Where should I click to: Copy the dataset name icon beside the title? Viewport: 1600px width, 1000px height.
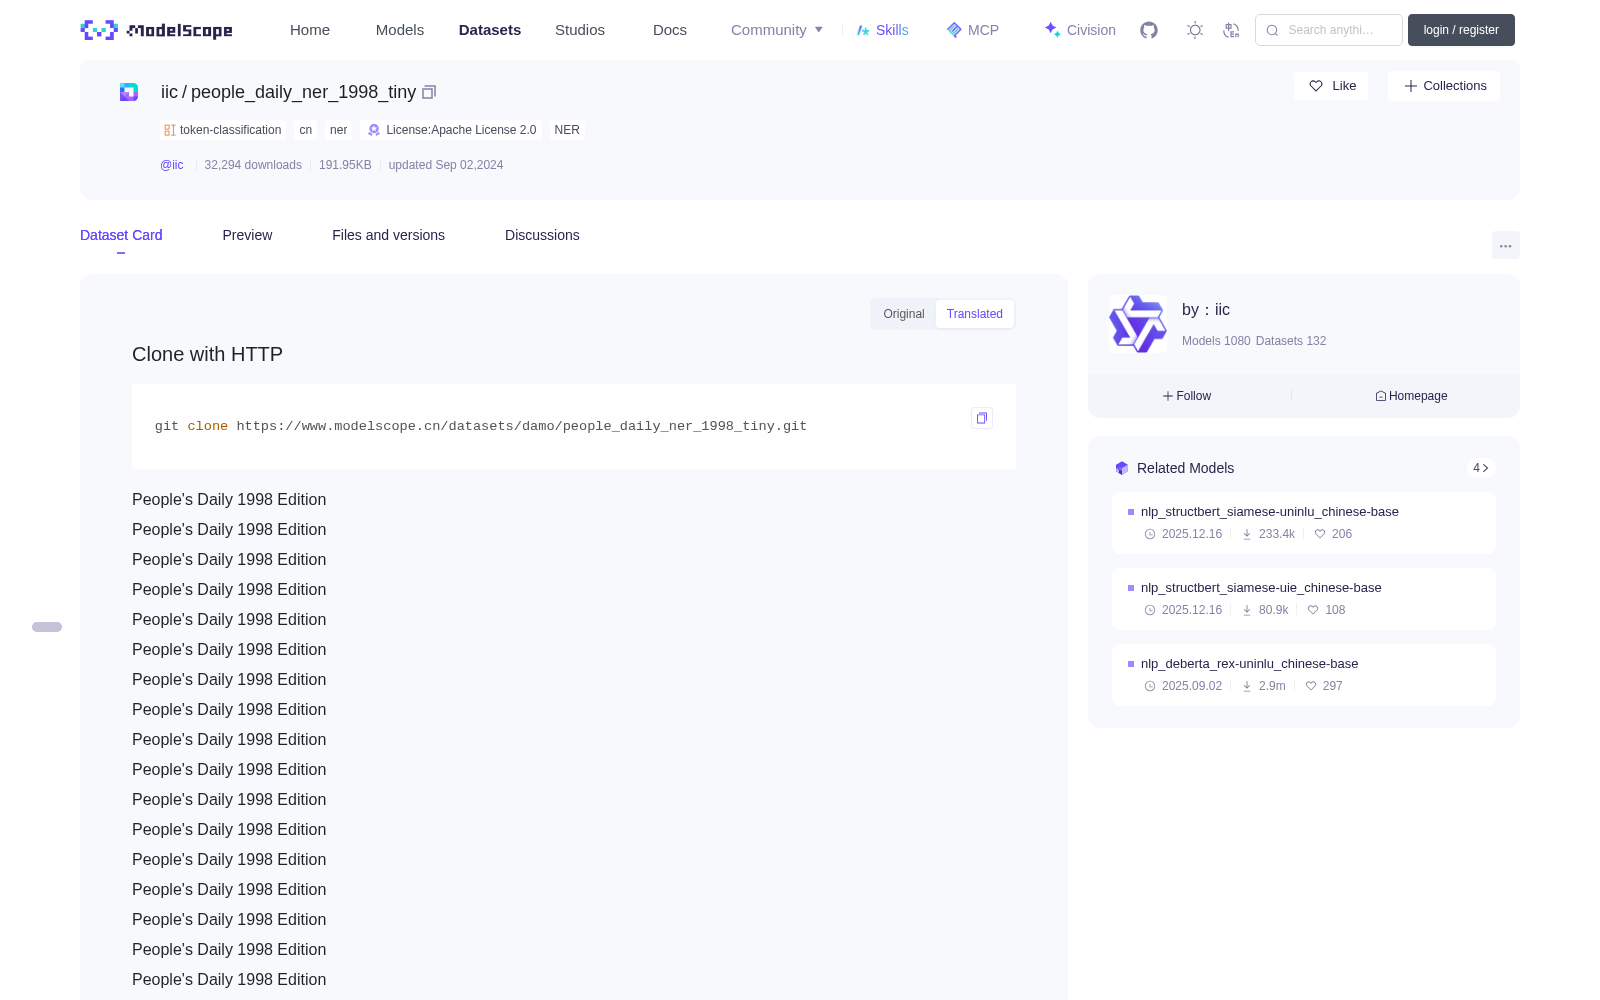click(x=429, y=92)
